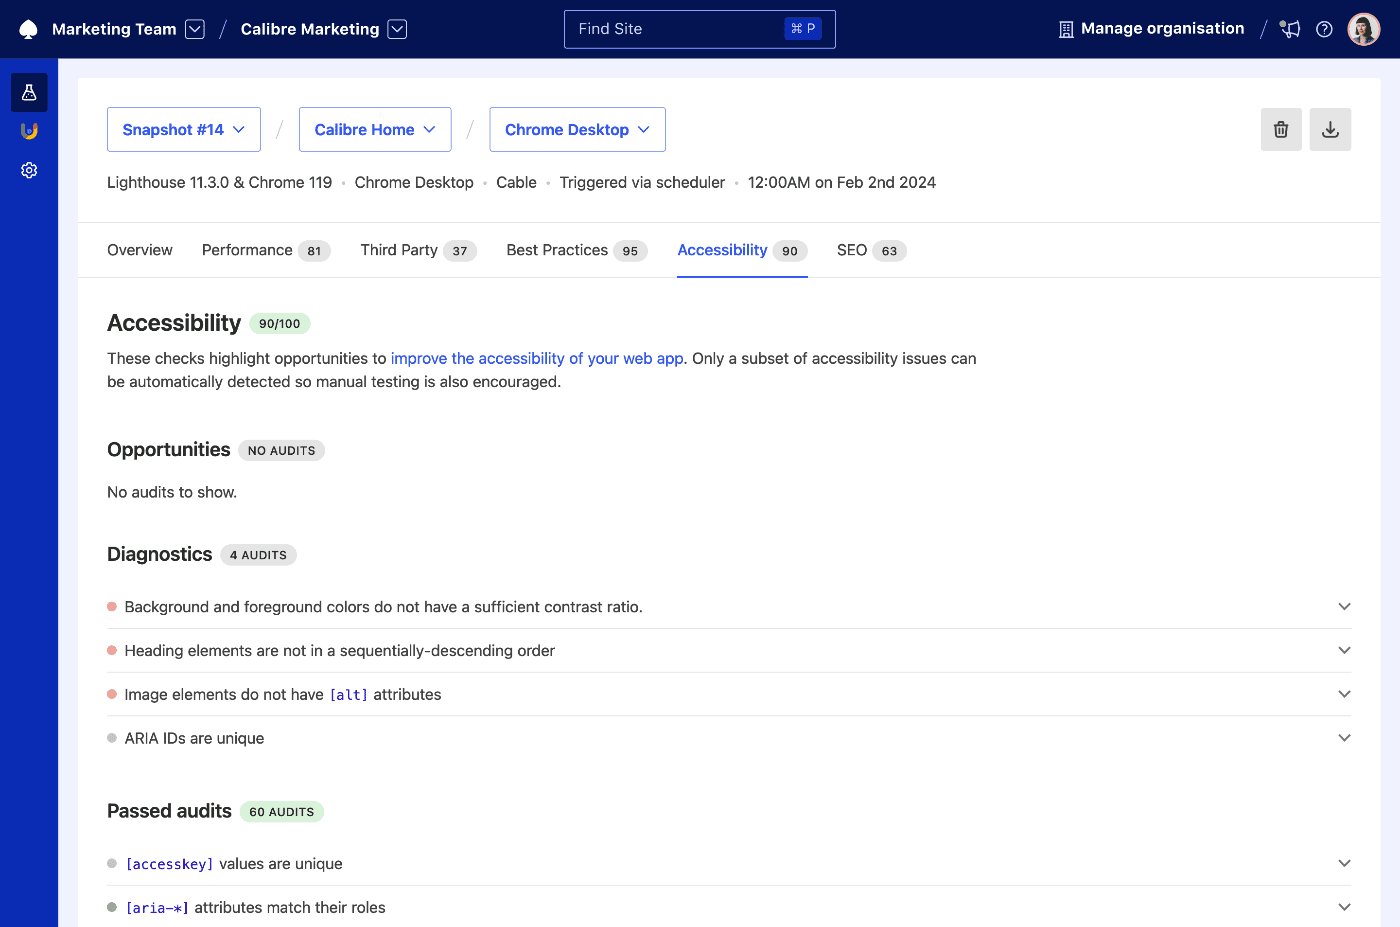This screenshot has height=927, width=1400.
Task: Open the SEO tab
Action: pos(852,250)
